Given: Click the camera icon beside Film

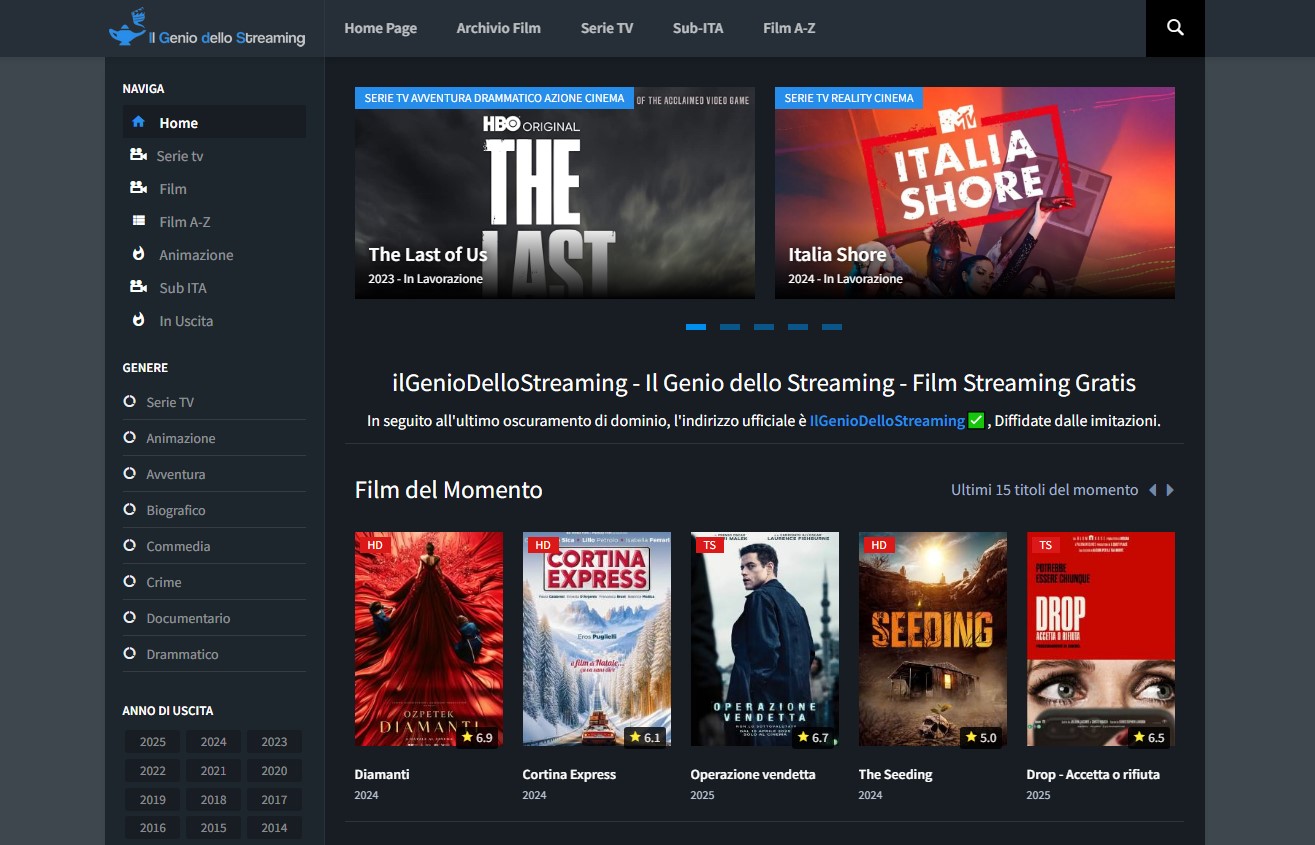Looking at the screenshot, I should [139, 188].
